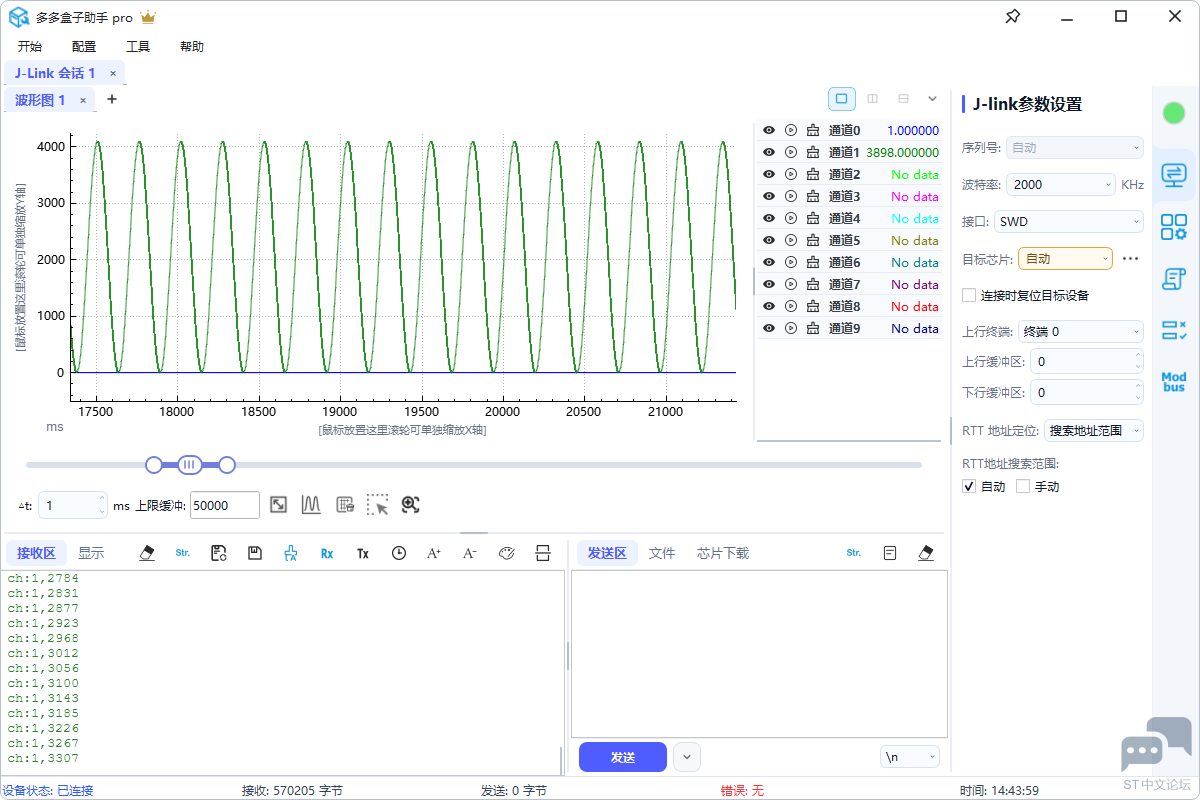Viewport: 1200px width, 800px height.
Task: Toggle Str. mode in the send toolbar
Action: point(853,553)
